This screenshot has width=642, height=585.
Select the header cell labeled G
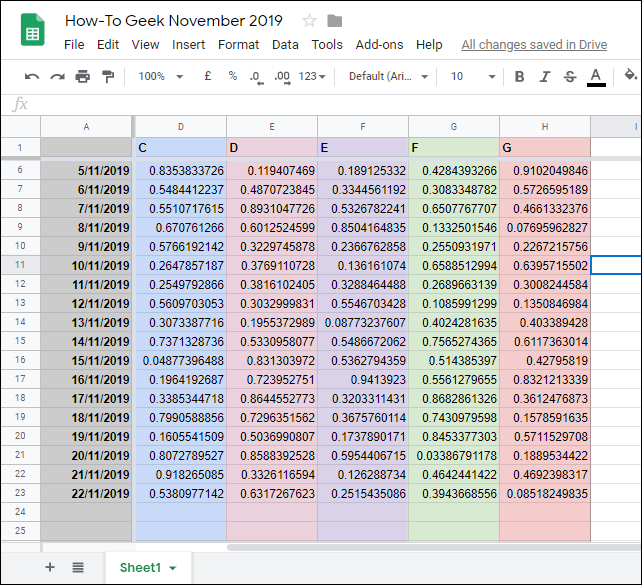[545, 147]
